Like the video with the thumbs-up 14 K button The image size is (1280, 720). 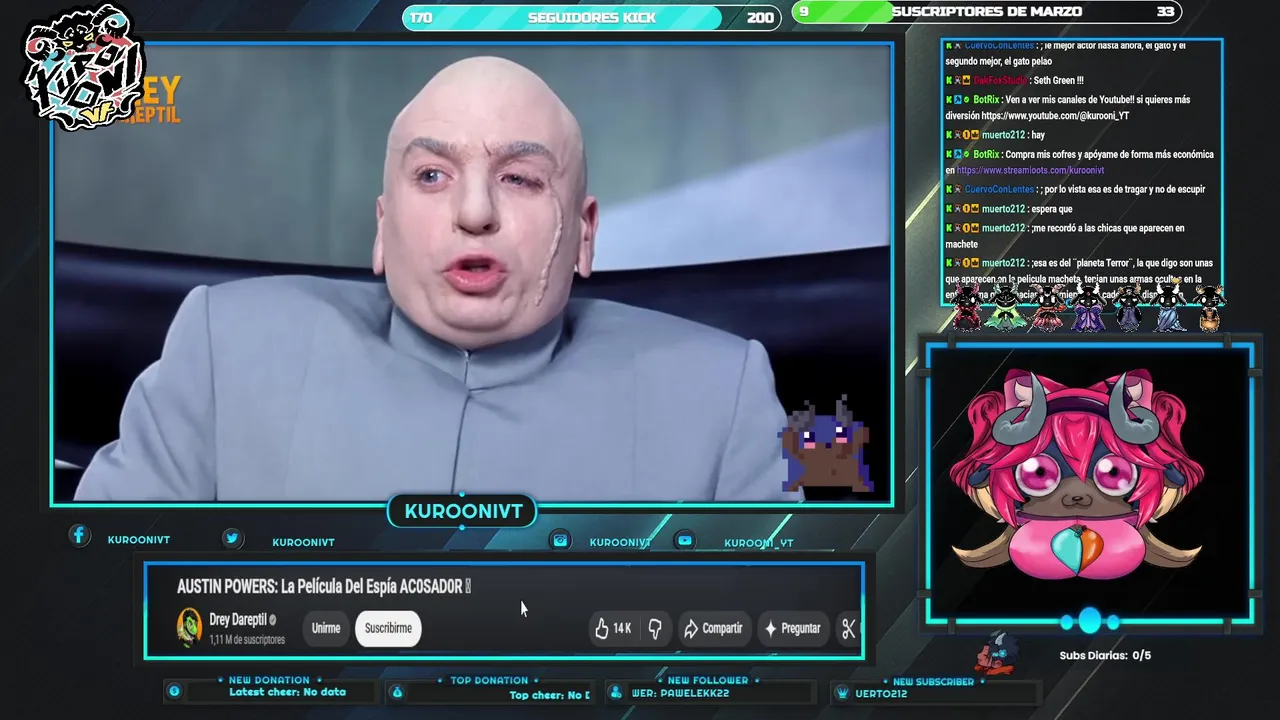coord(613,628)
